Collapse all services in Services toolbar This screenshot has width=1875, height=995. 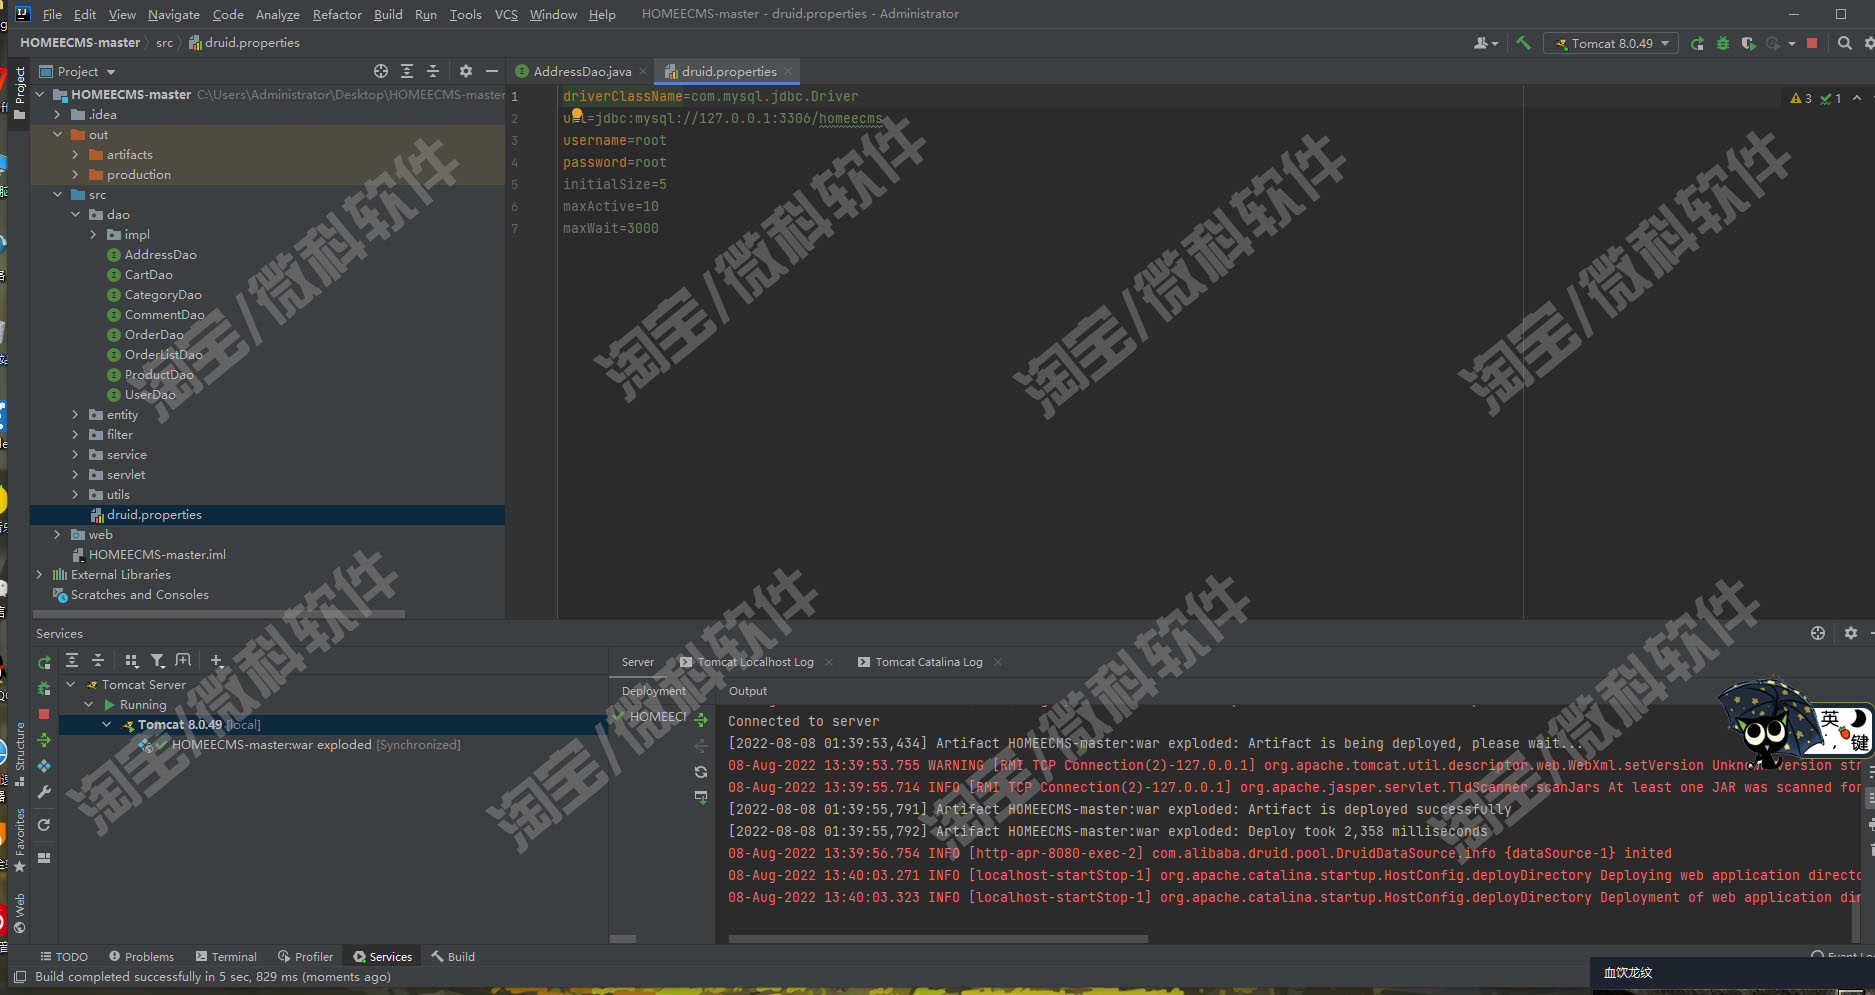pyautogui.click(x=98, y=660)
